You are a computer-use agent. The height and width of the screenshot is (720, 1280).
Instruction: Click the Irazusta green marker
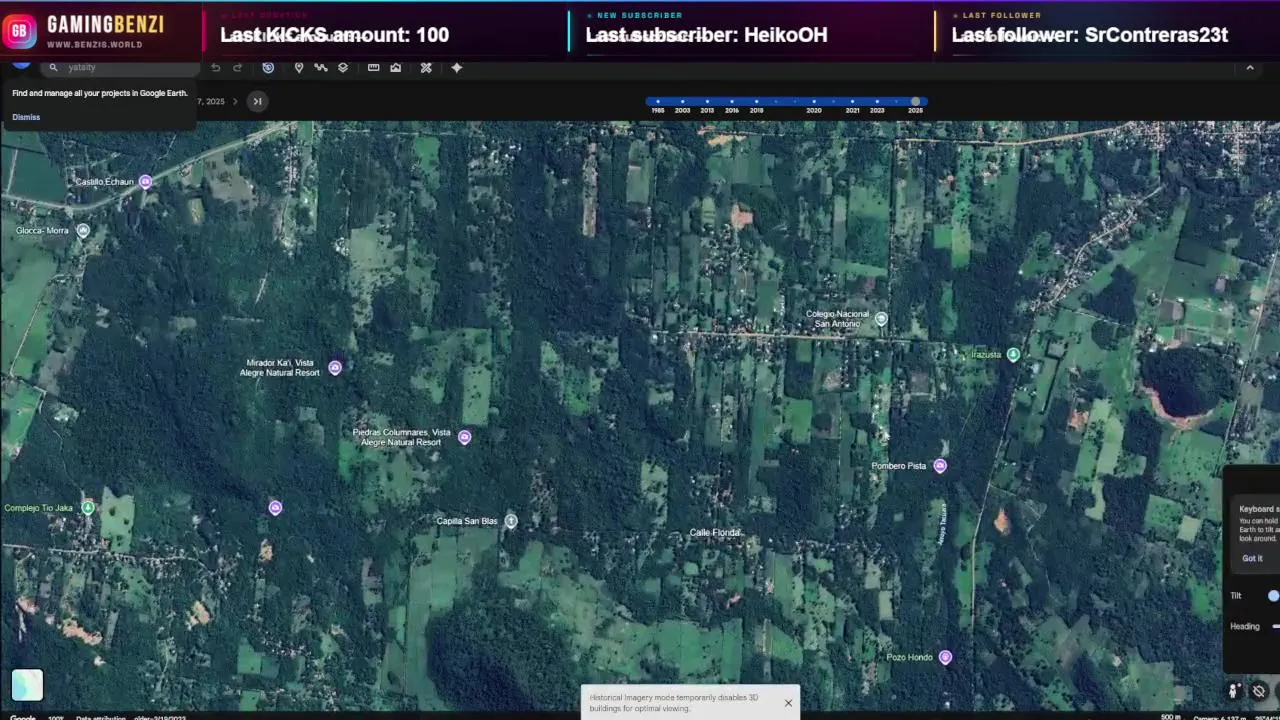(x=1013, y=355)
